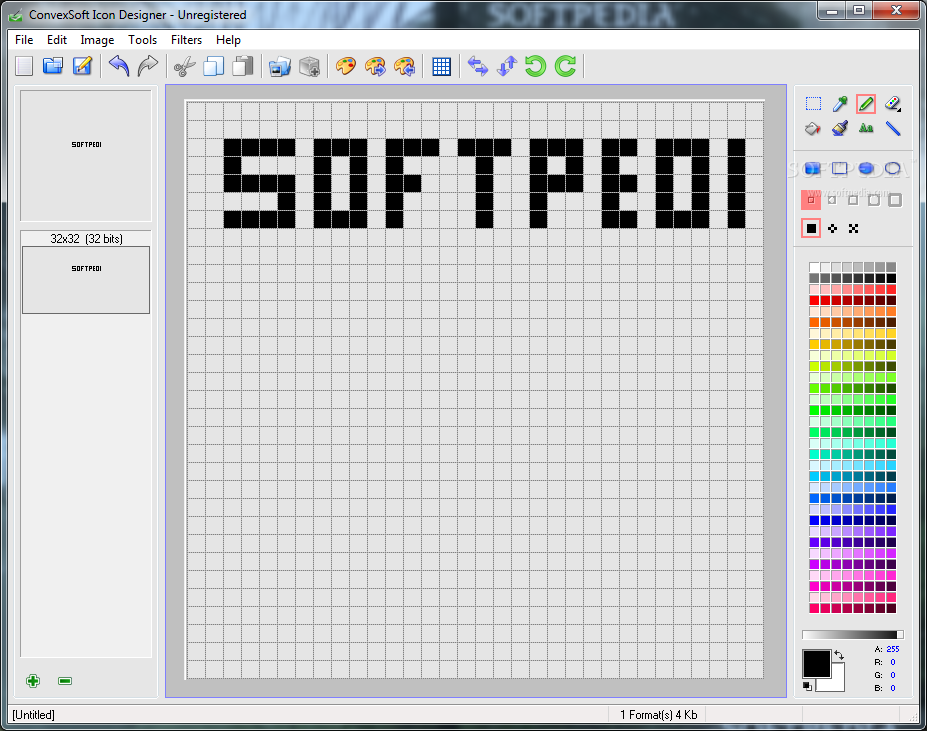Select the fourth brush size option
The width and height of the screenshot is (927, 731).
[x=874, y=200]
